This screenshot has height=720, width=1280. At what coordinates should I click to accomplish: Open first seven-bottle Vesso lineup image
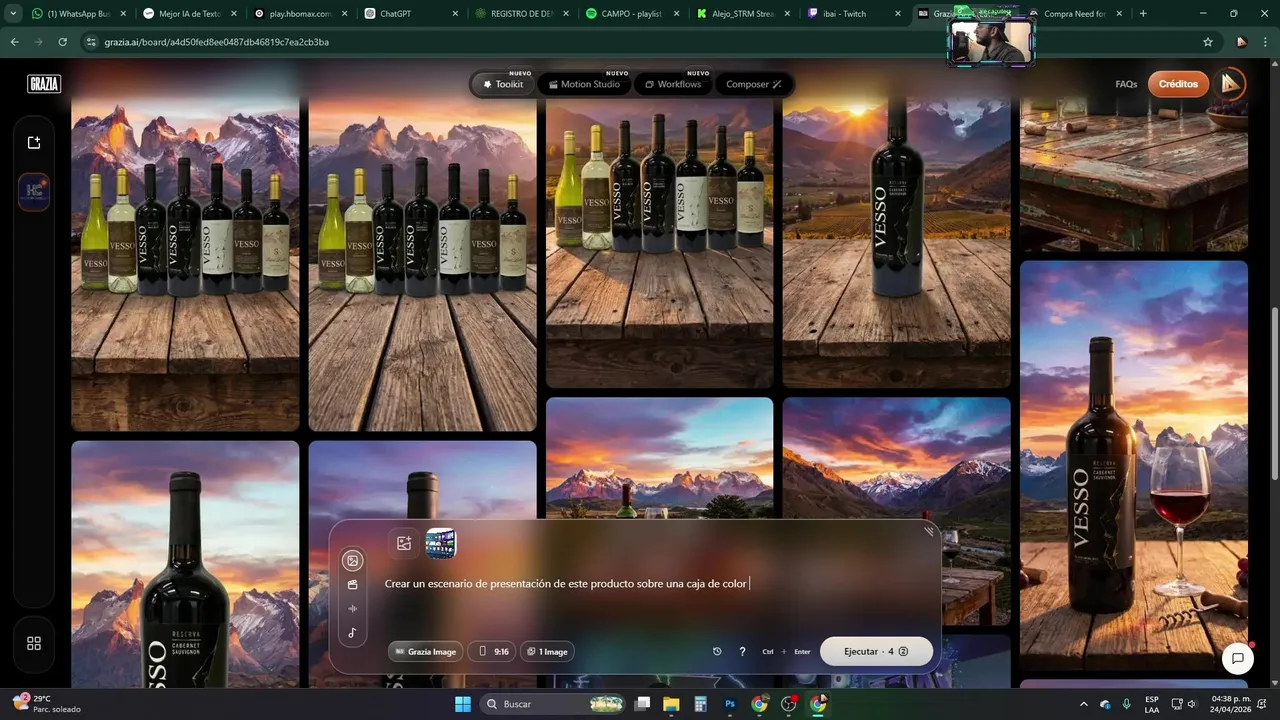(x=185, y=265)
